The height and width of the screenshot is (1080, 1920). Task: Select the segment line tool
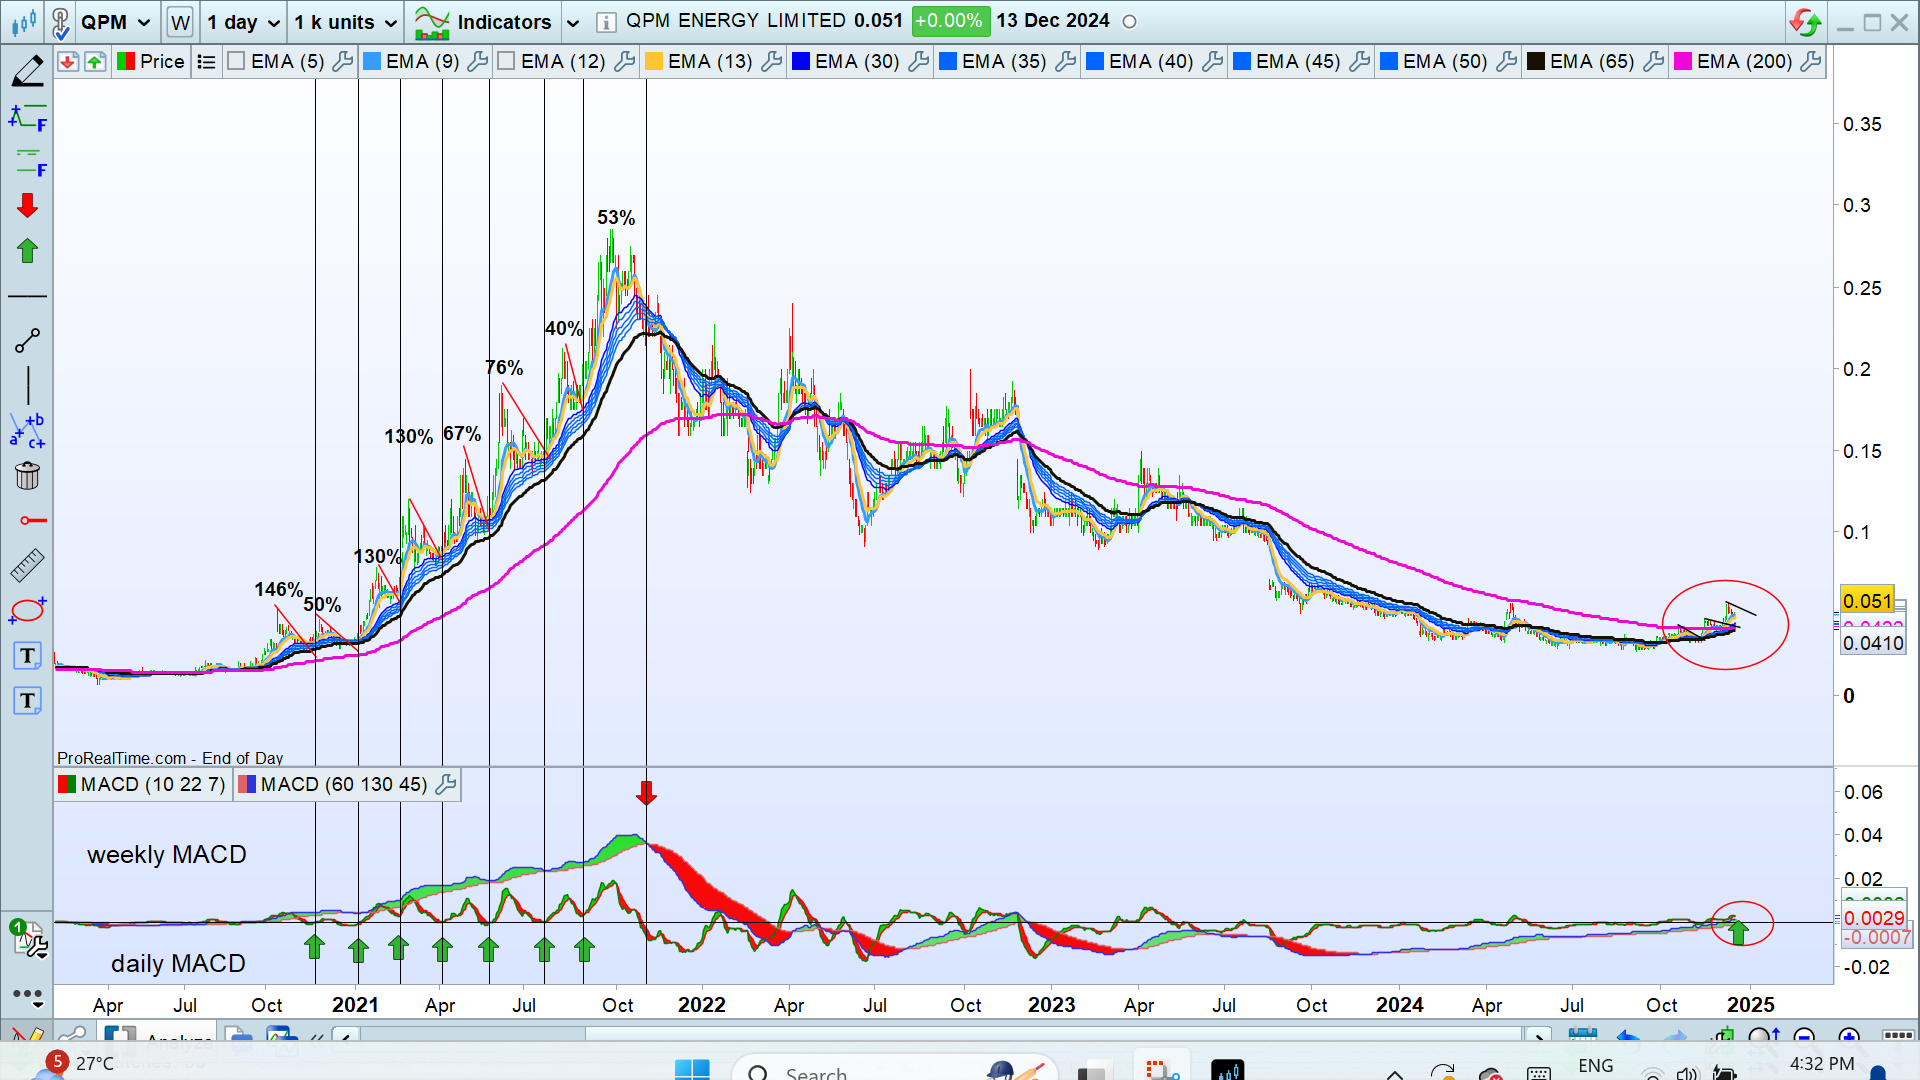(x=27, y=341)
